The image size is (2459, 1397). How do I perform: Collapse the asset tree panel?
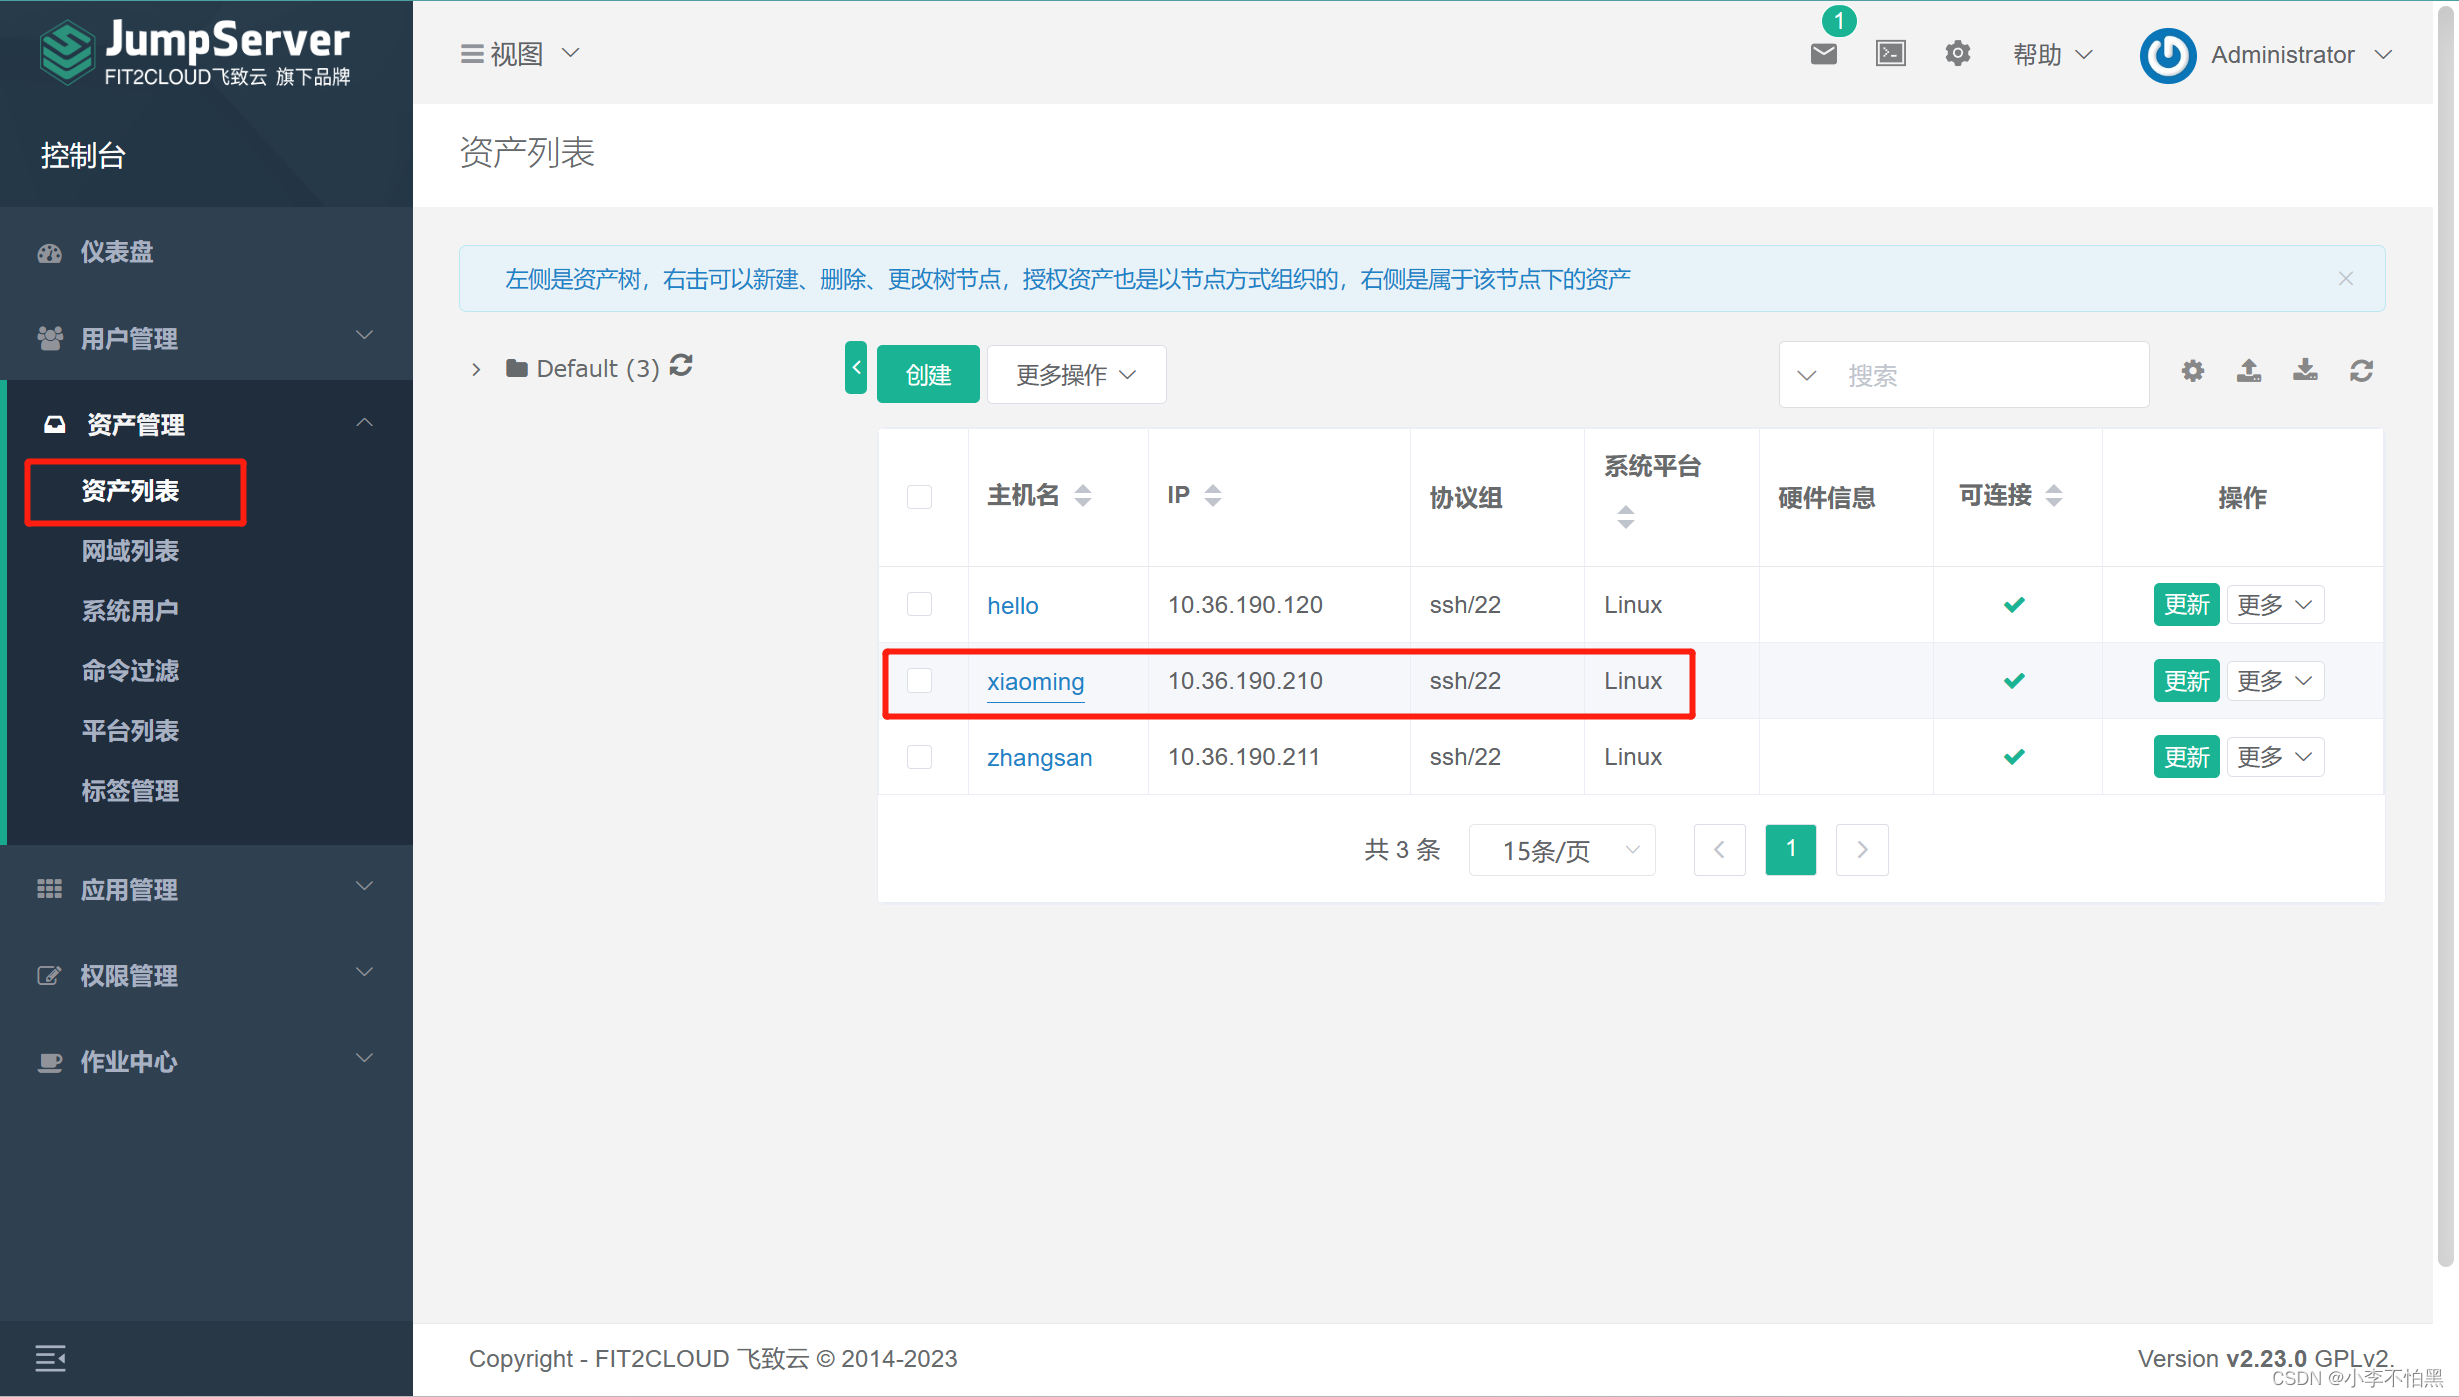point(856,368)
